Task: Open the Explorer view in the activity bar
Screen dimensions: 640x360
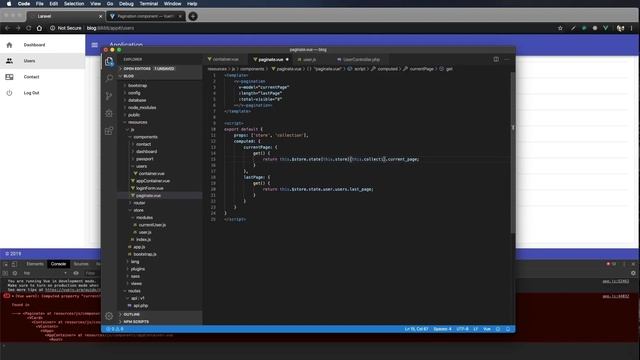Action: (109, 61)
